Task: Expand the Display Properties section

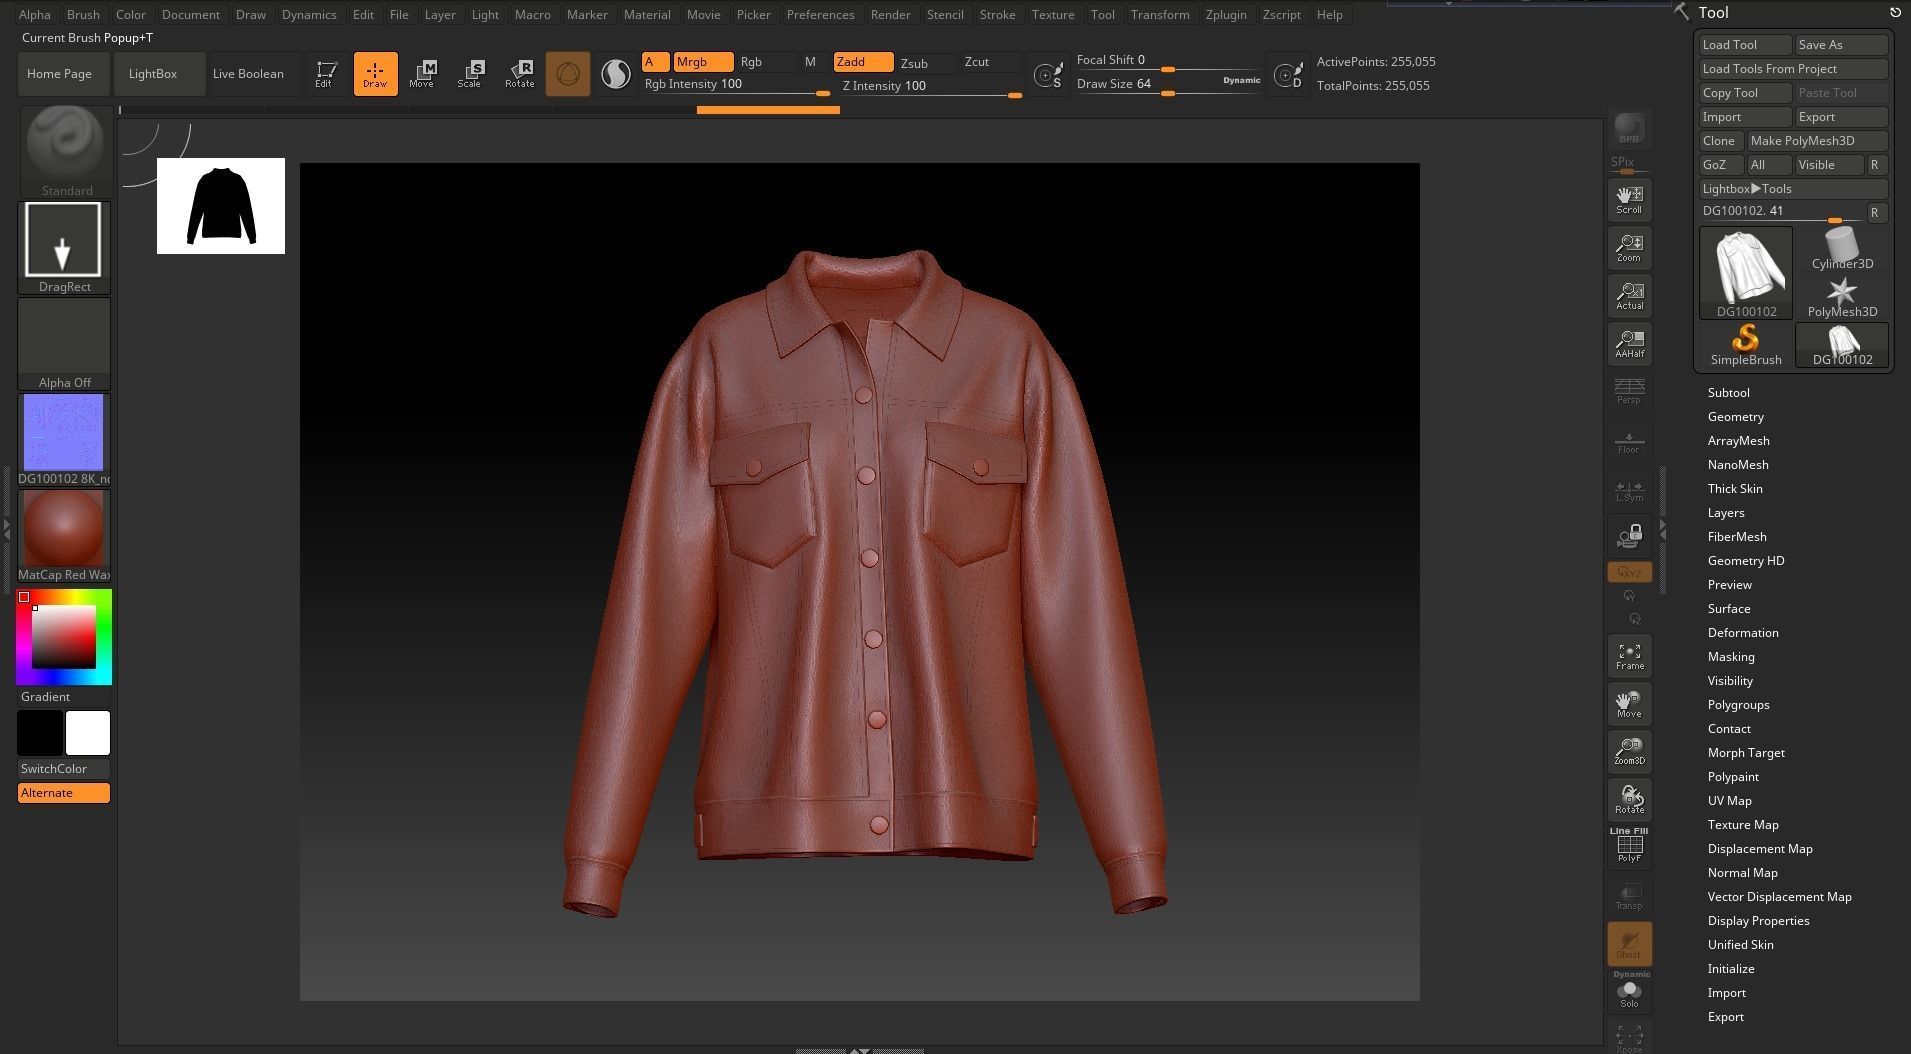Action: (x=1758, y=921)
